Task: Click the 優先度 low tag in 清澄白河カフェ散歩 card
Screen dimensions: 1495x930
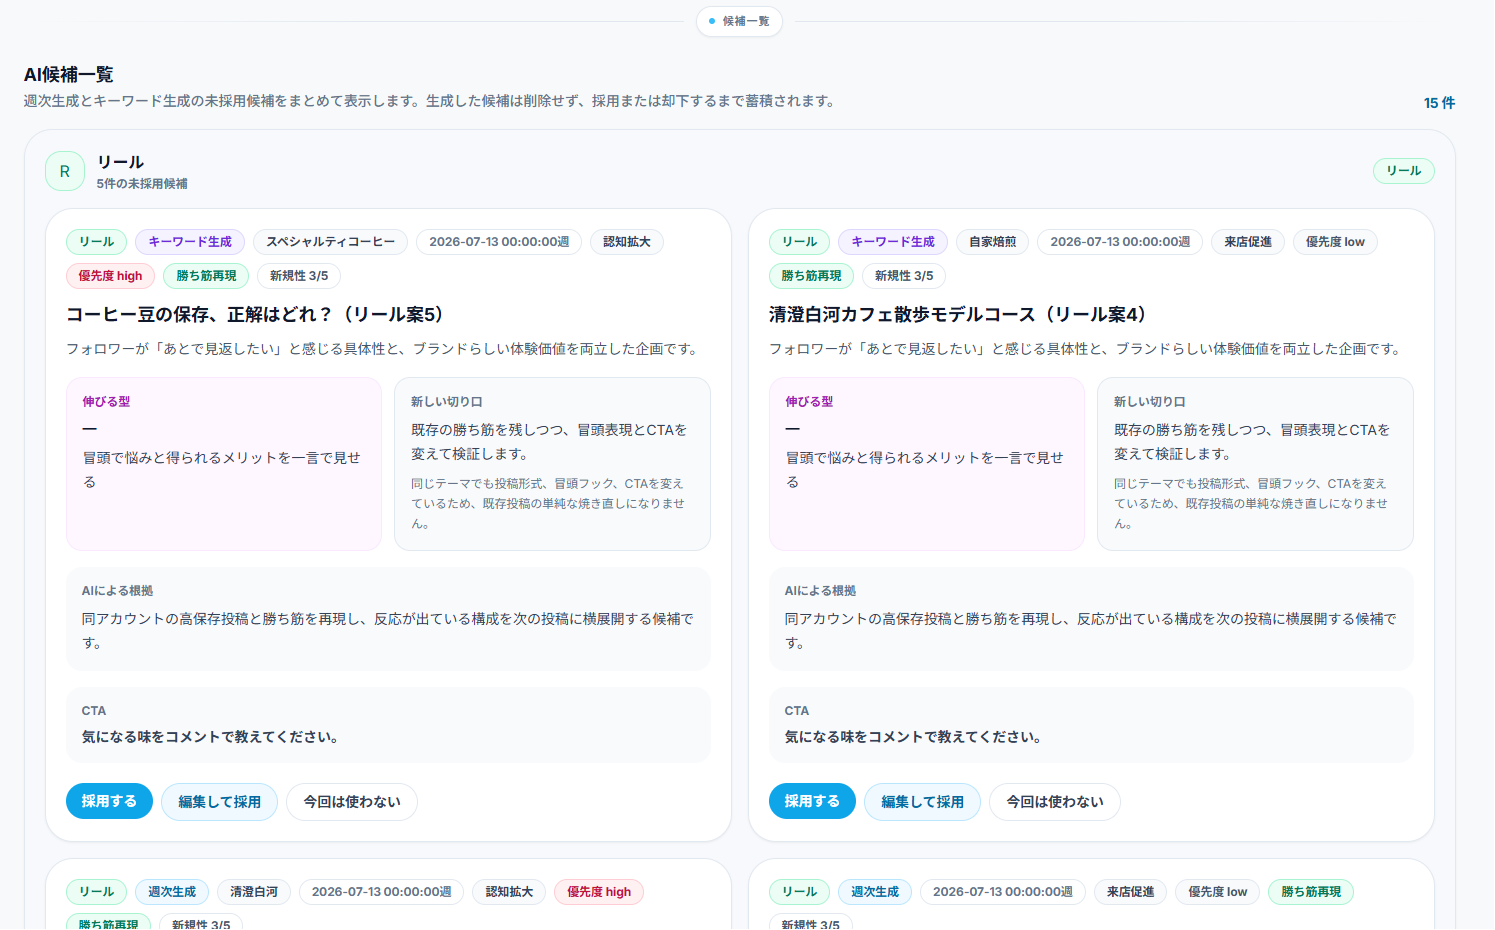Action: click(1335, 242)
